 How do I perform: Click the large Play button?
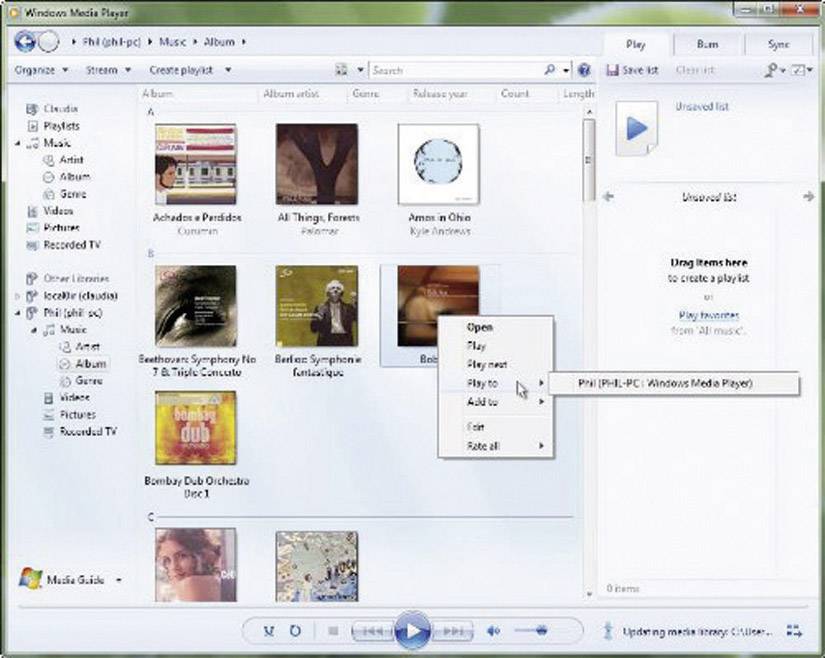point(412,630)
